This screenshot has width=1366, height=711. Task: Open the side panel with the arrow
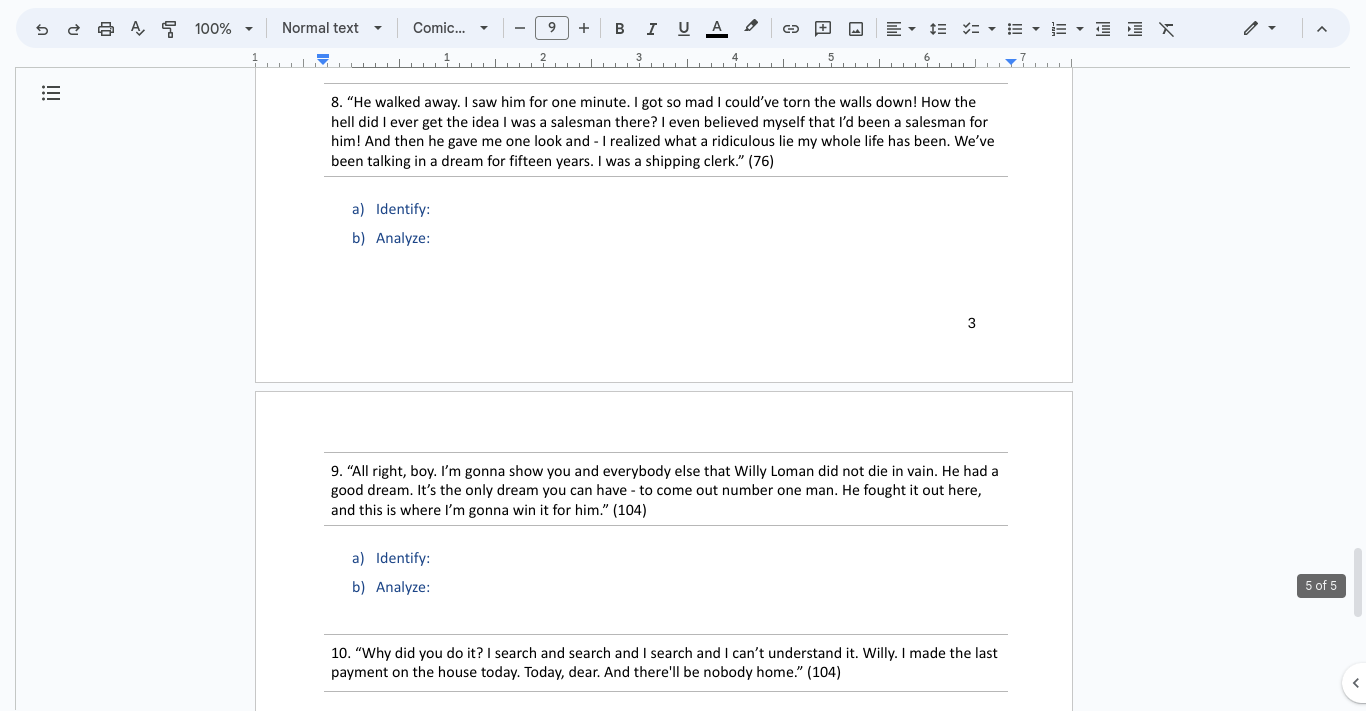pos(1355,683)
